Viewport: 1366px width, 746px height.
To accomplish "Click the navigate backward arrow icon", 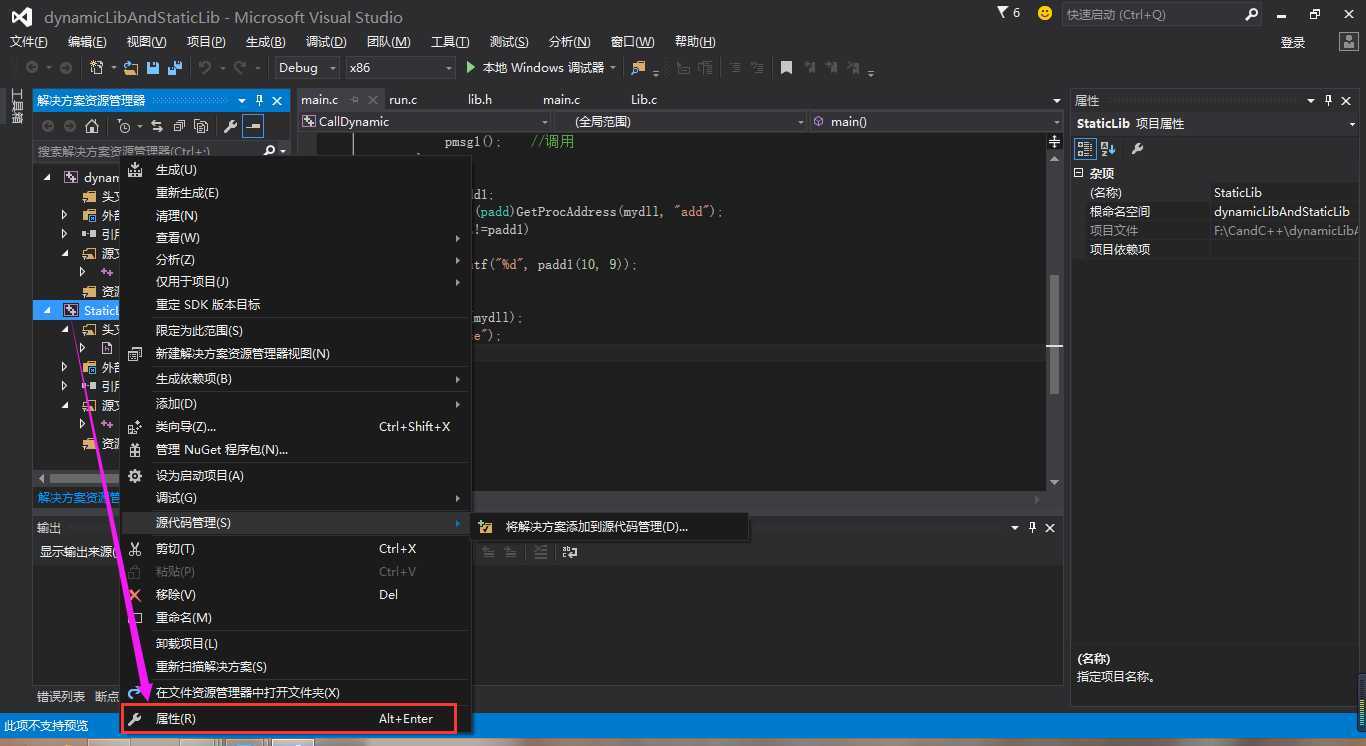I will coord(33,68).
